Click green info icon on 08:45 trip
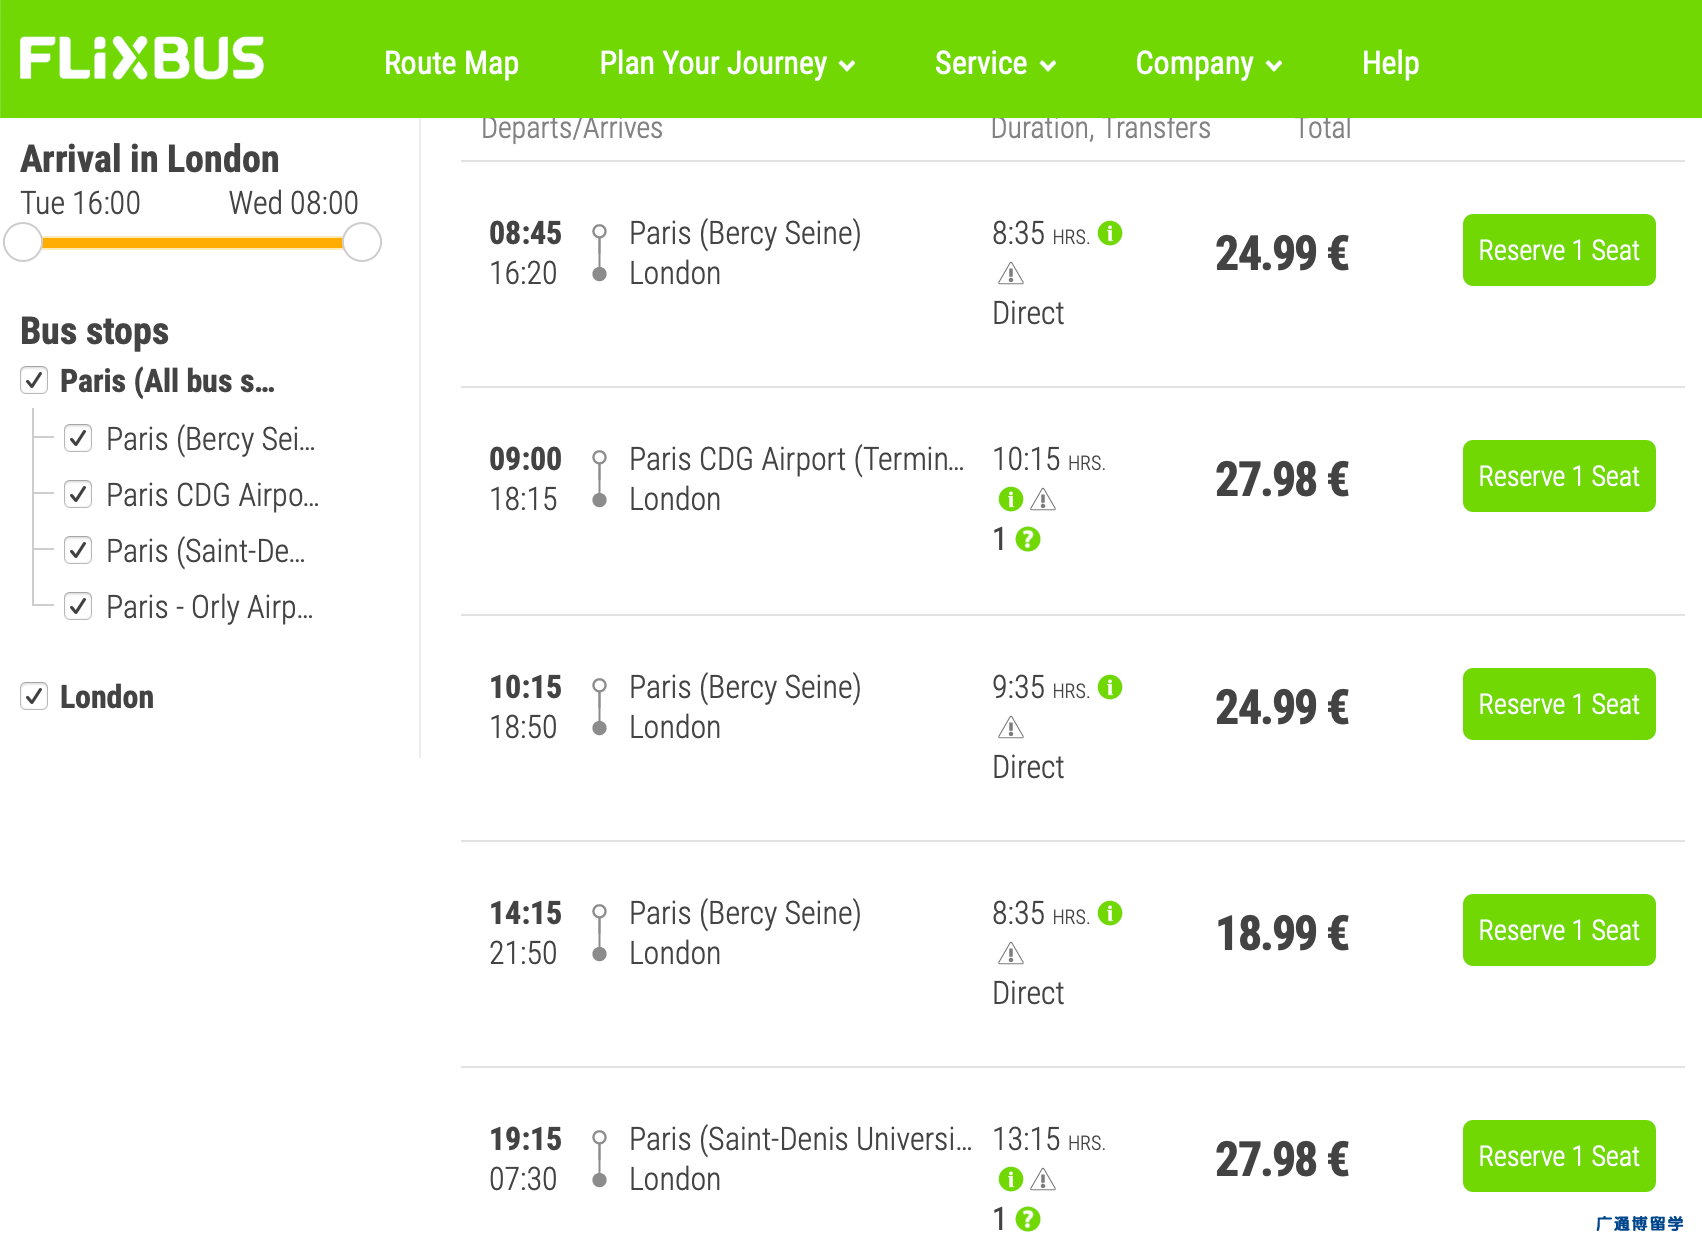Image resolution: width=1702 pixels, height=1246 pixels. point(1110,233)
